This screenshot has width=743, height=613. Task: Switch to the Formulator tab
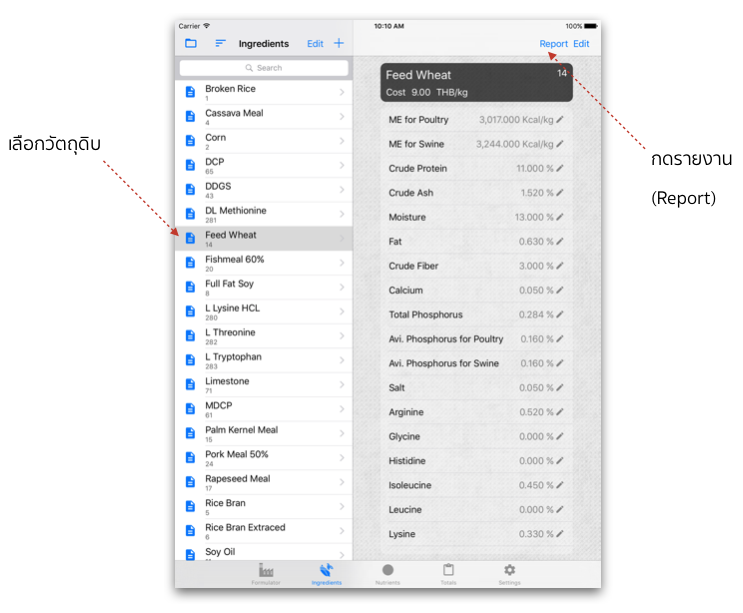click(x=266, y=574)
